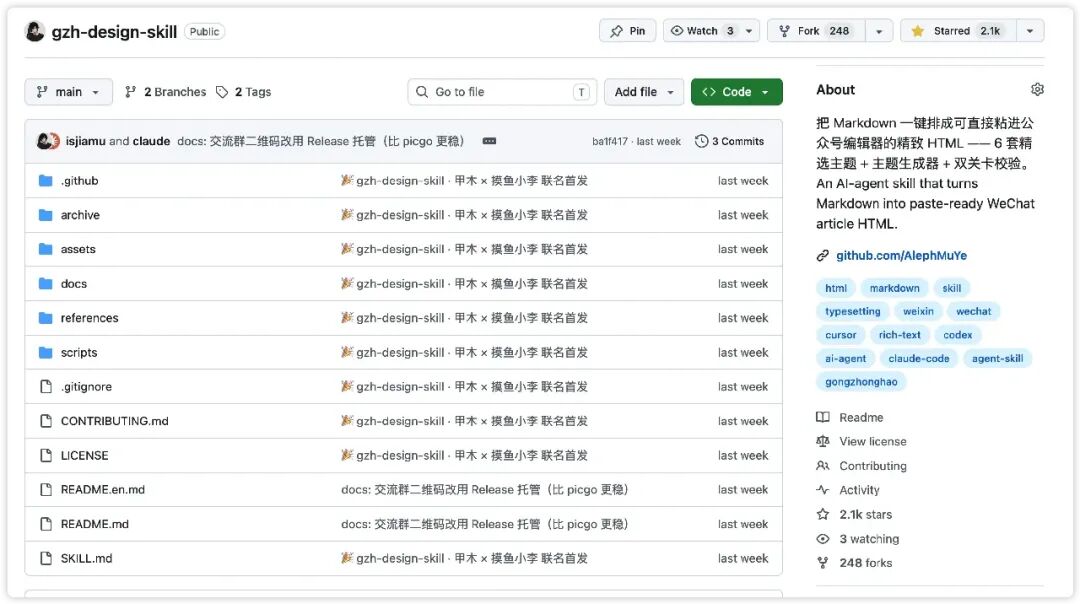Open the scripts folder

[x=79, y=352]
